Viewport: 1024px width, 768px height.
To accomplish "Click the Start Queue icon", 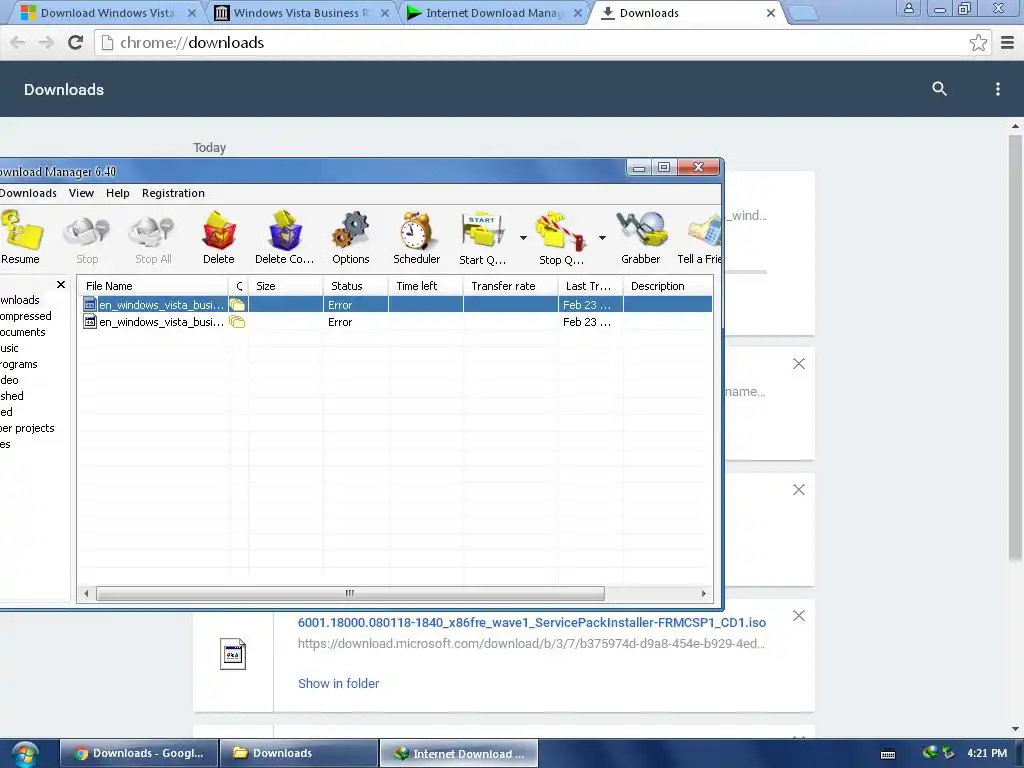I will [483, 238].
